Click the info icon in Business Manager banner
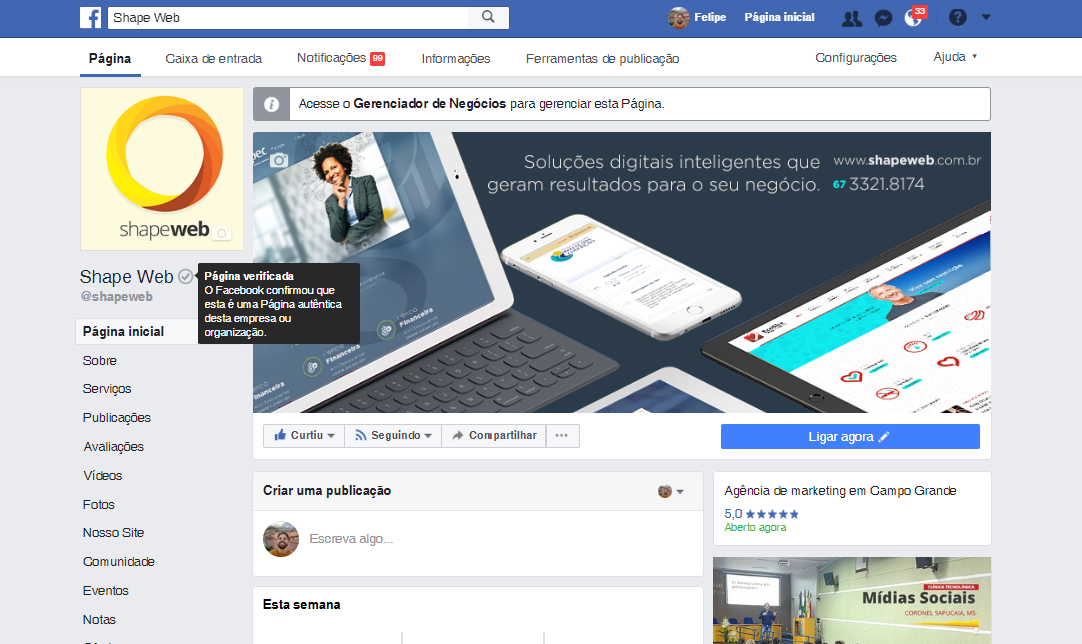Viewport: 1082px width, 644px height. point(271,104)
